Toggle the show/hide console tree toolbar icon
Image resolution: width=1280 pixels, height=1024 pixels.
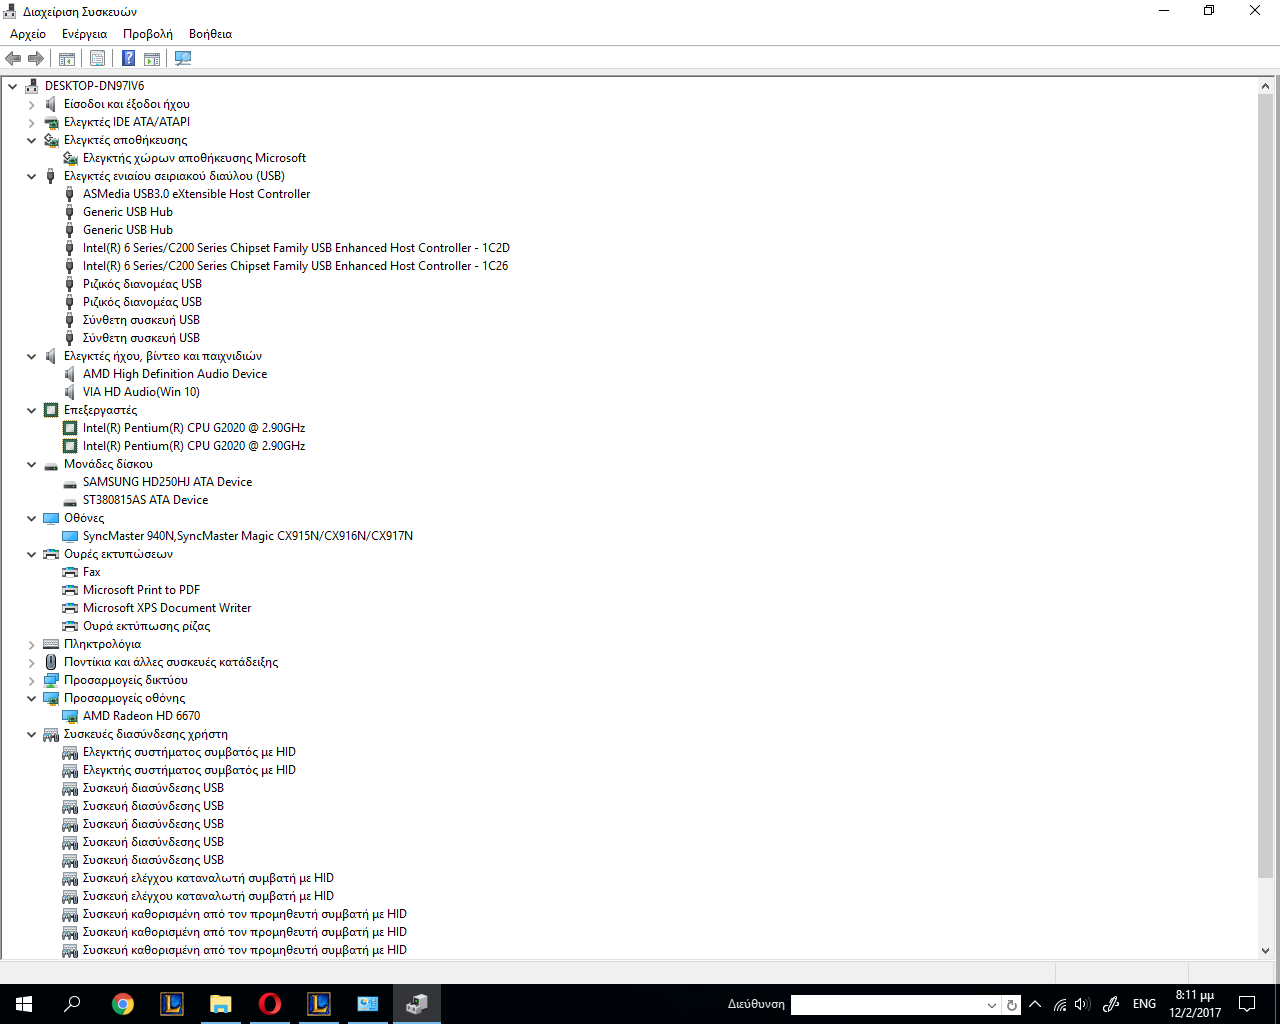[x=67, y=58]
